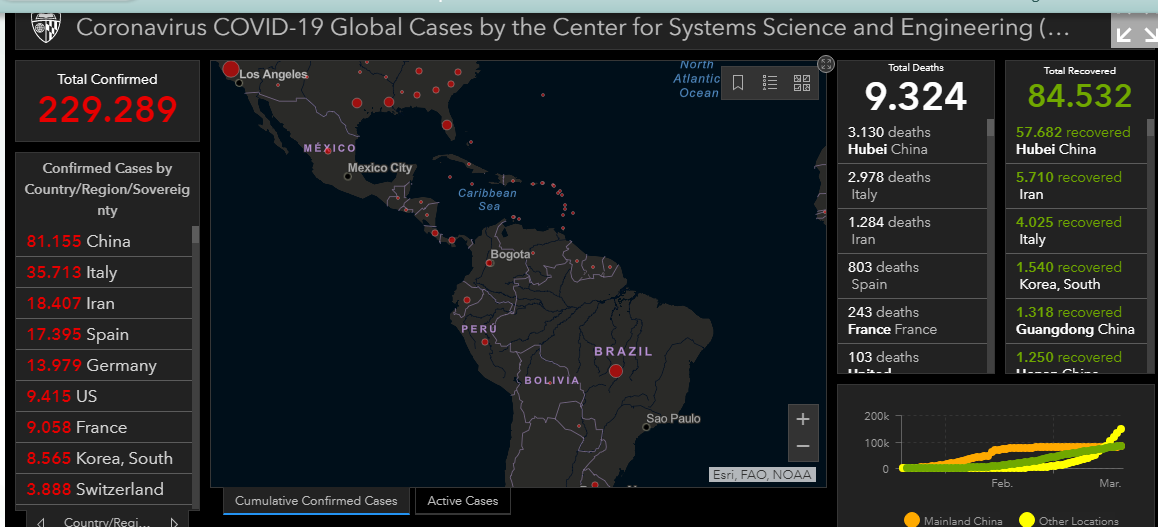This screenshot has width=1158, height=527.
Task: Click the Total Deaths list scrollbar
Action: pos(991,128)
